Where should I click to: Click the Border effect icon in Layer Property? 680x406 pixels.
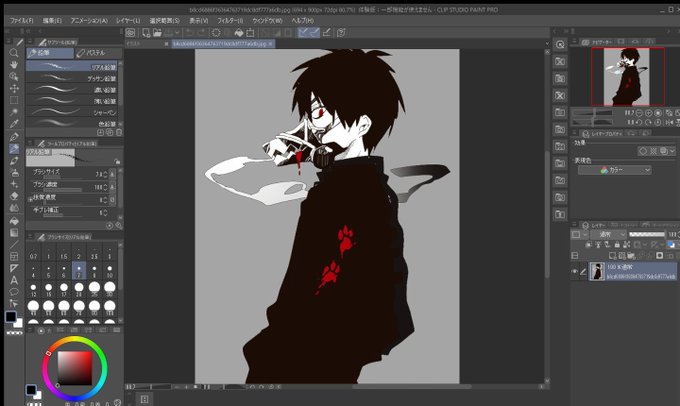[x=643, y=151]
